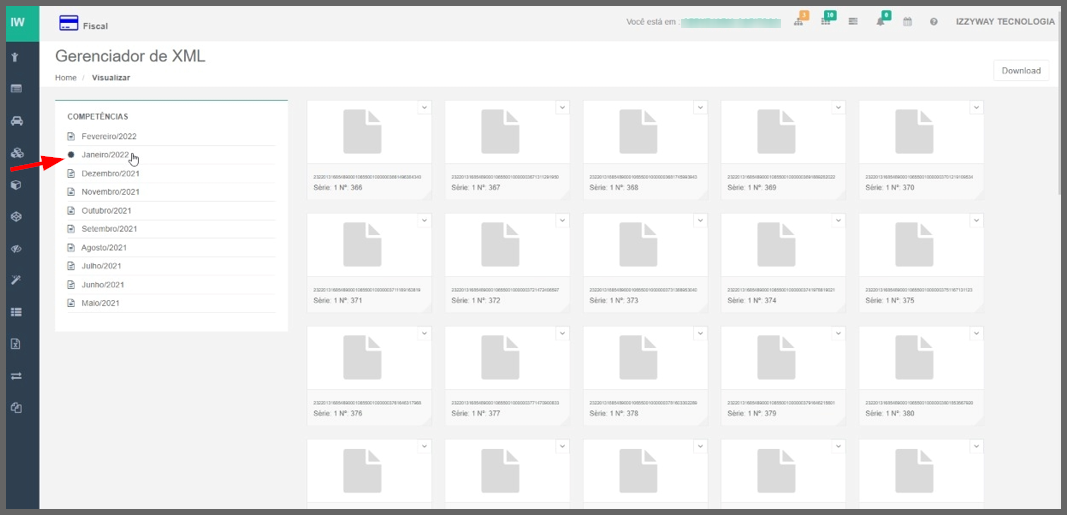Open the notifications bell icon
Viewport: 1067px width, 515px height.
point(880,22)
